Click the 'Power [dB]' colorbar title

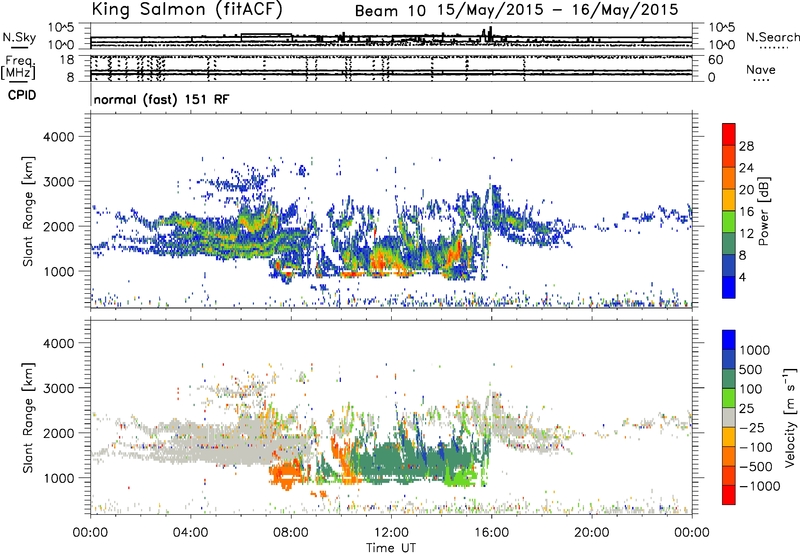764,211
